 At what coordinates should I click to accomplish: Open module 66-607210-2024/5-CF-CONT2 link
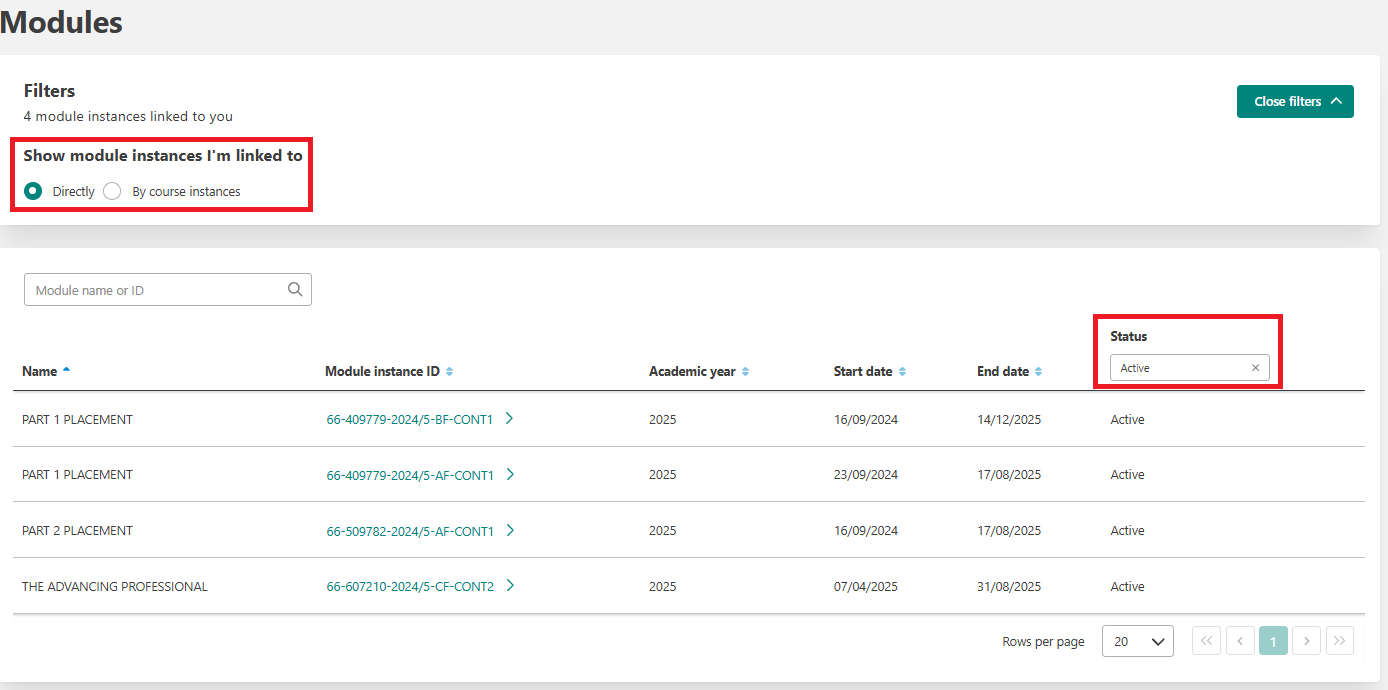tap(410, 587)
